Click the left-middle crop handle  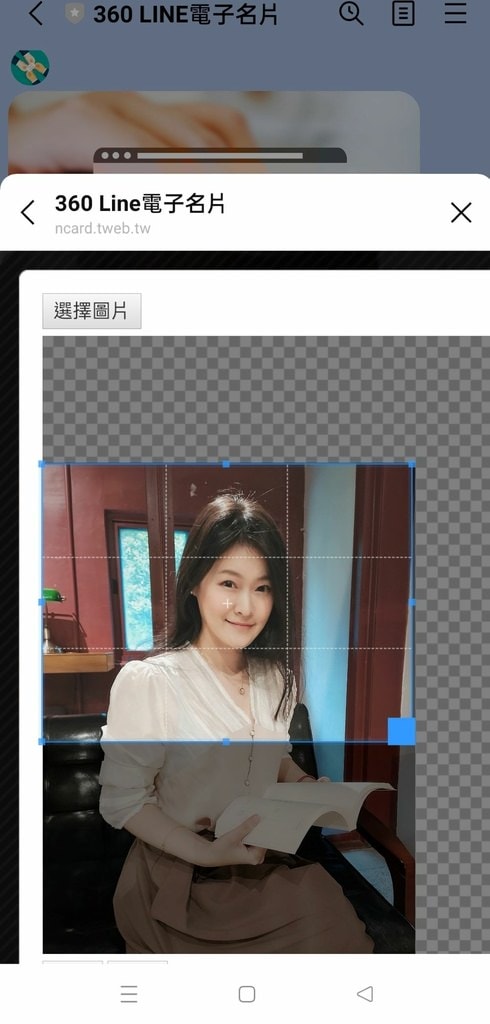(42, 603)
